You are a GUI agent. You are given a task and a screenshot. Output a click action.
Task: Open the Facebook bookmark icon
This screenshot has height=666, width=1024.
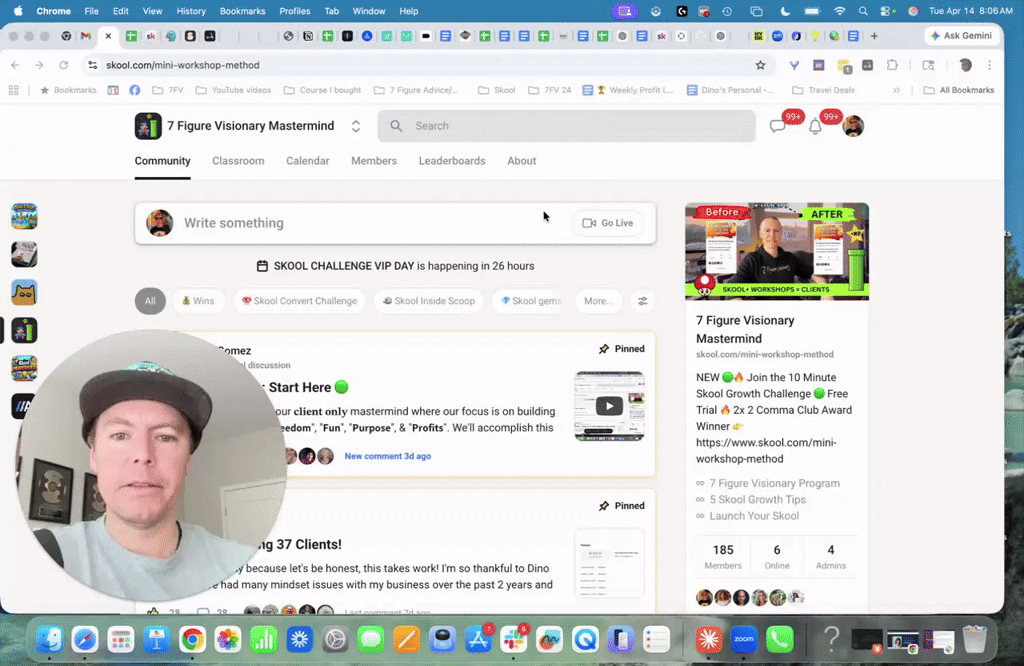point(135,90)
